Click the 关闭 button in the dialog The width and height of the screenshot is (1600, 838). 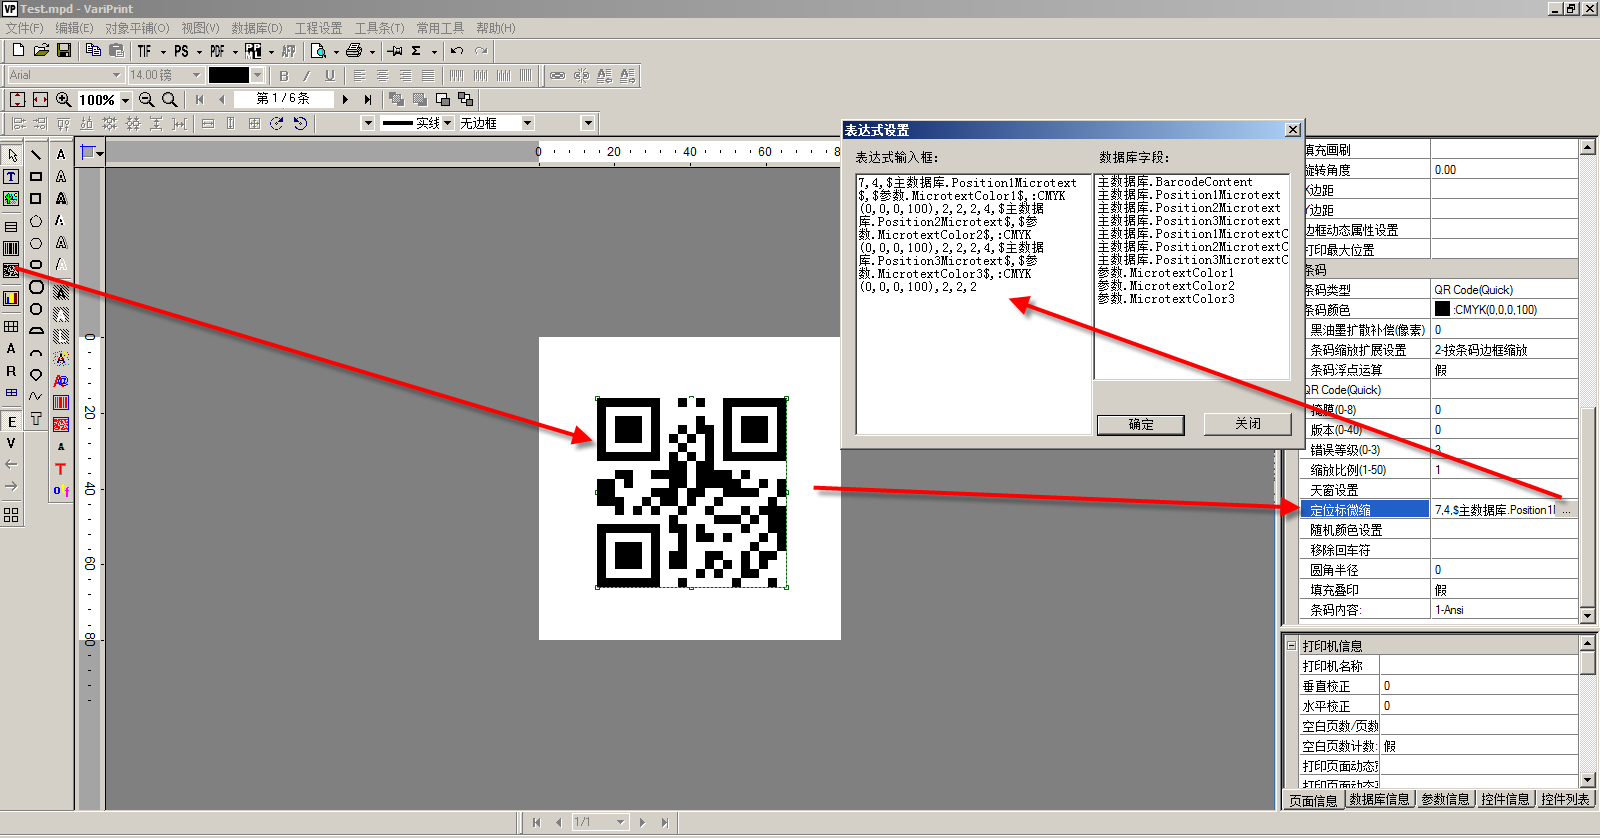1248,424
